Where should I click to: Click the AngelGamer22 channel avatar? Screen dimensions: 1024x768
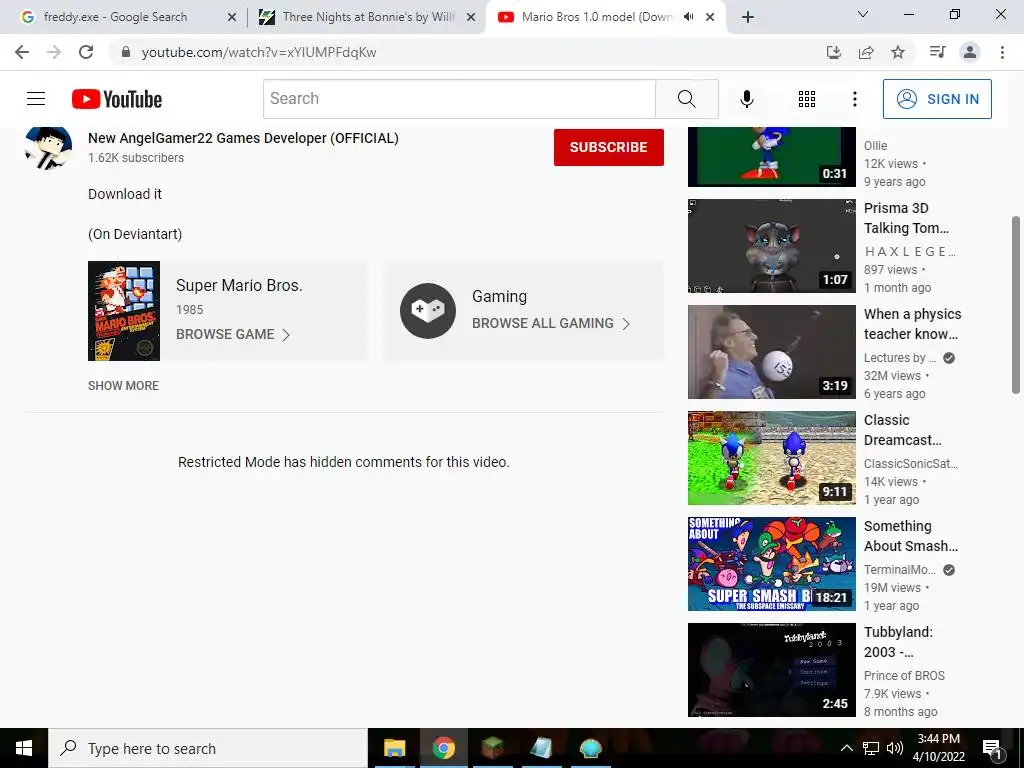[x=48, y=148]
